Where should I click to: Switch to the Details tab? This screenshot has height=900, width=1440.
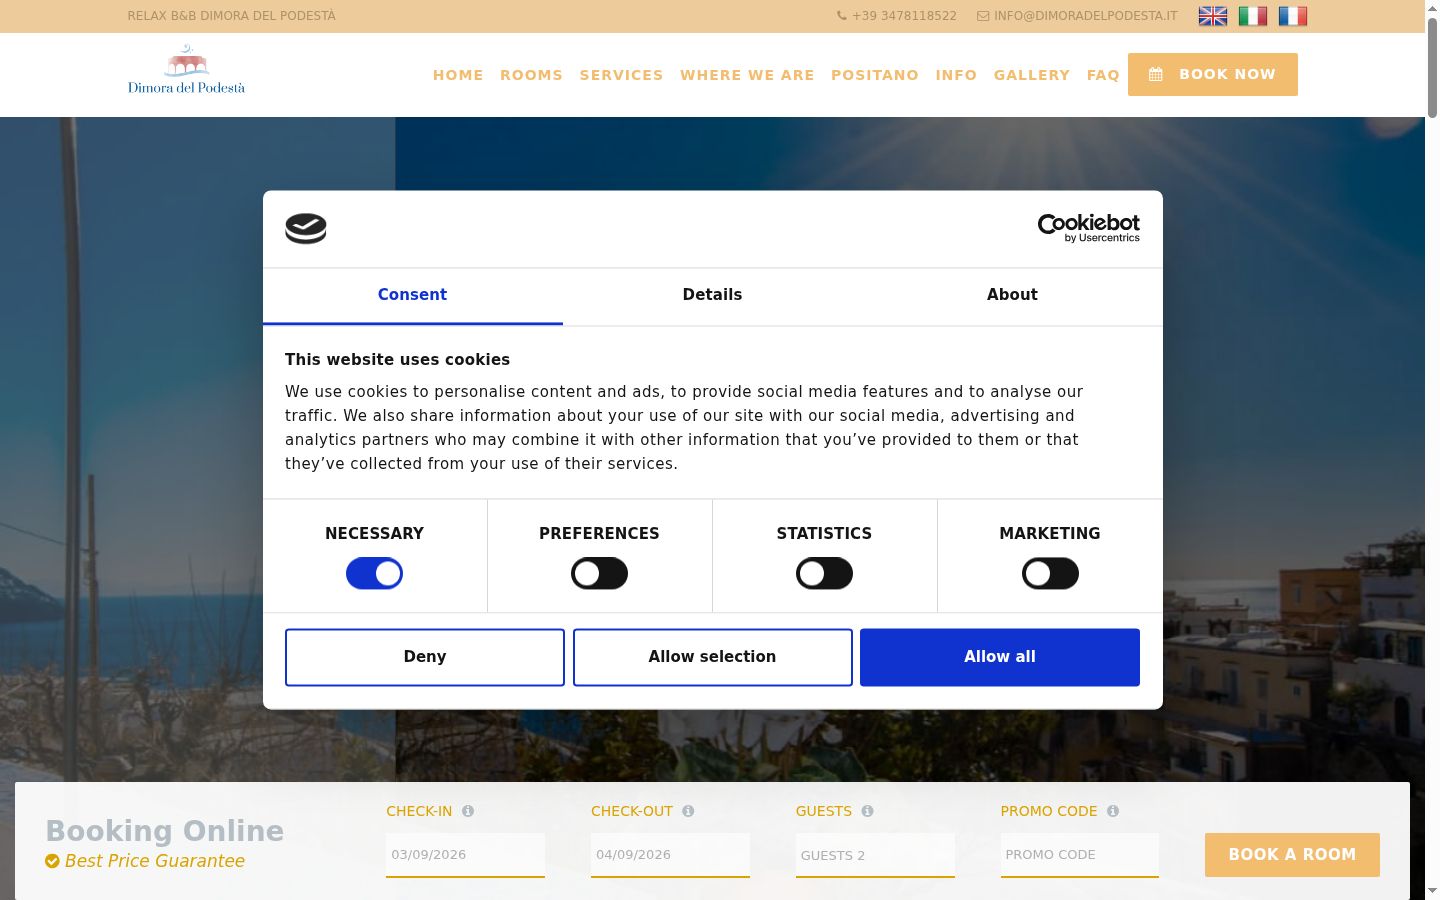click(712, 295)
